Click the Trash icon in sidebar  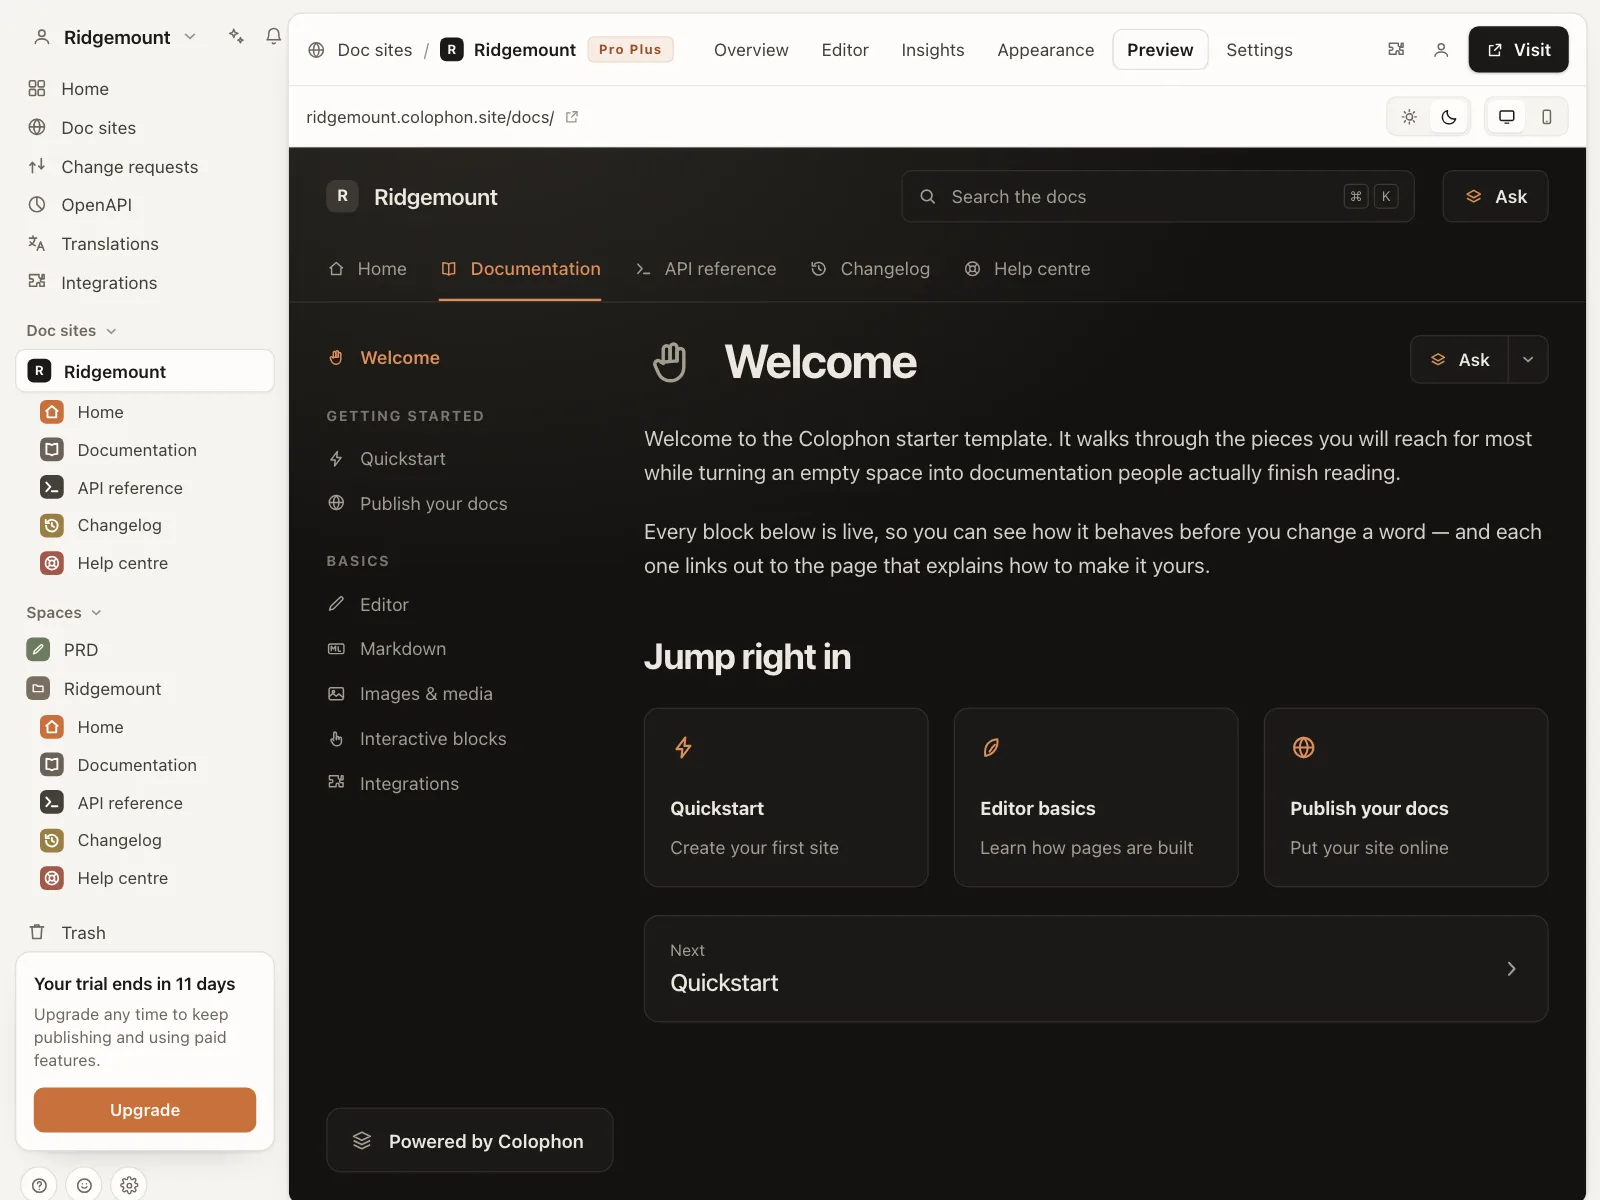(37, 932)
